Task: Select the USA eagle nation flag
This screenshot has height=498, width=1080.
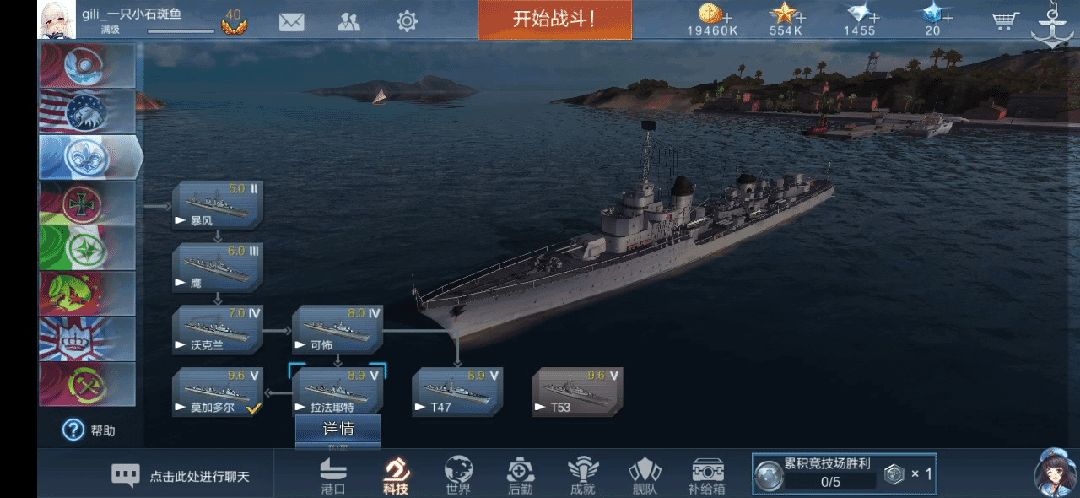Action: pos(87,111)
